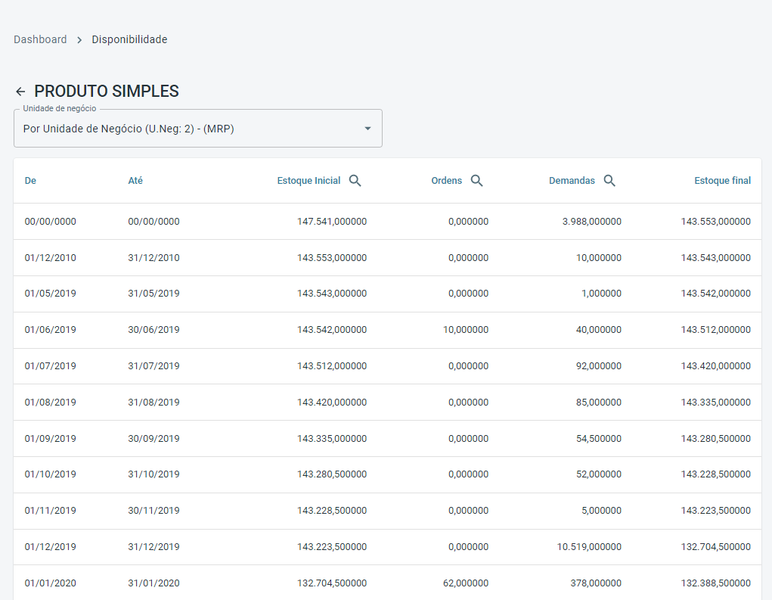Screen dimensions: 772x600
Task: Click the Ordens column header
Action: tap(447, 181)
